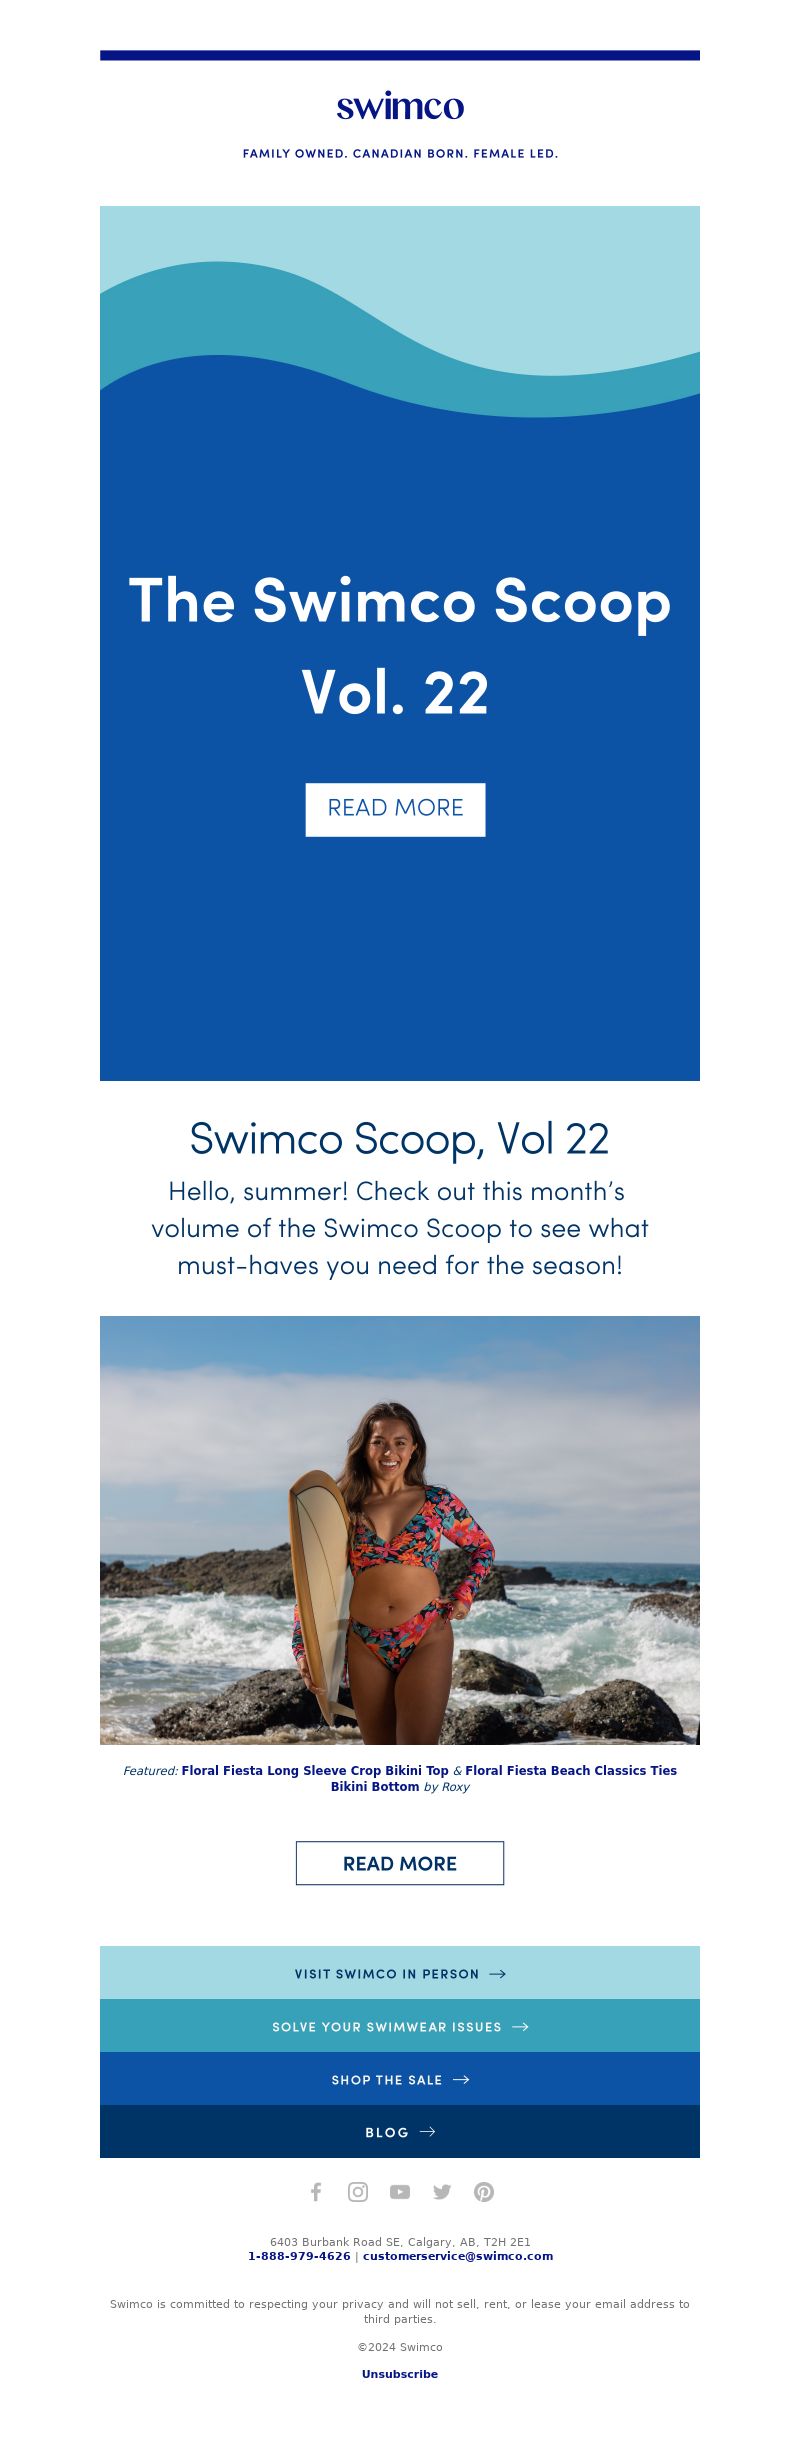The width and height of the screenshot is (800, 2459).
Task: Open Floral Fiesta Beach Classics Ties Bikini Bottom link
Action: point(504,1779)
